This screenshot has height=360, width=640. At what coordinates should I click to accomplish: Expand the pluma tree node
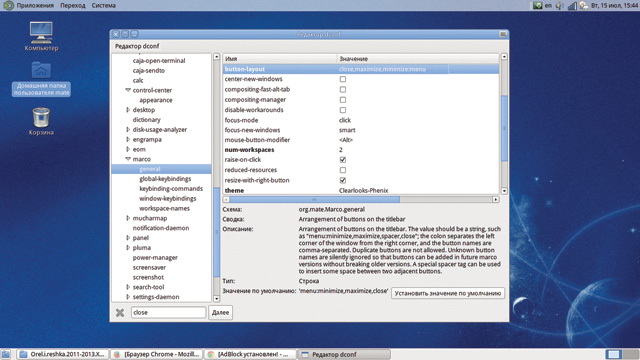(x=128, y=247)
